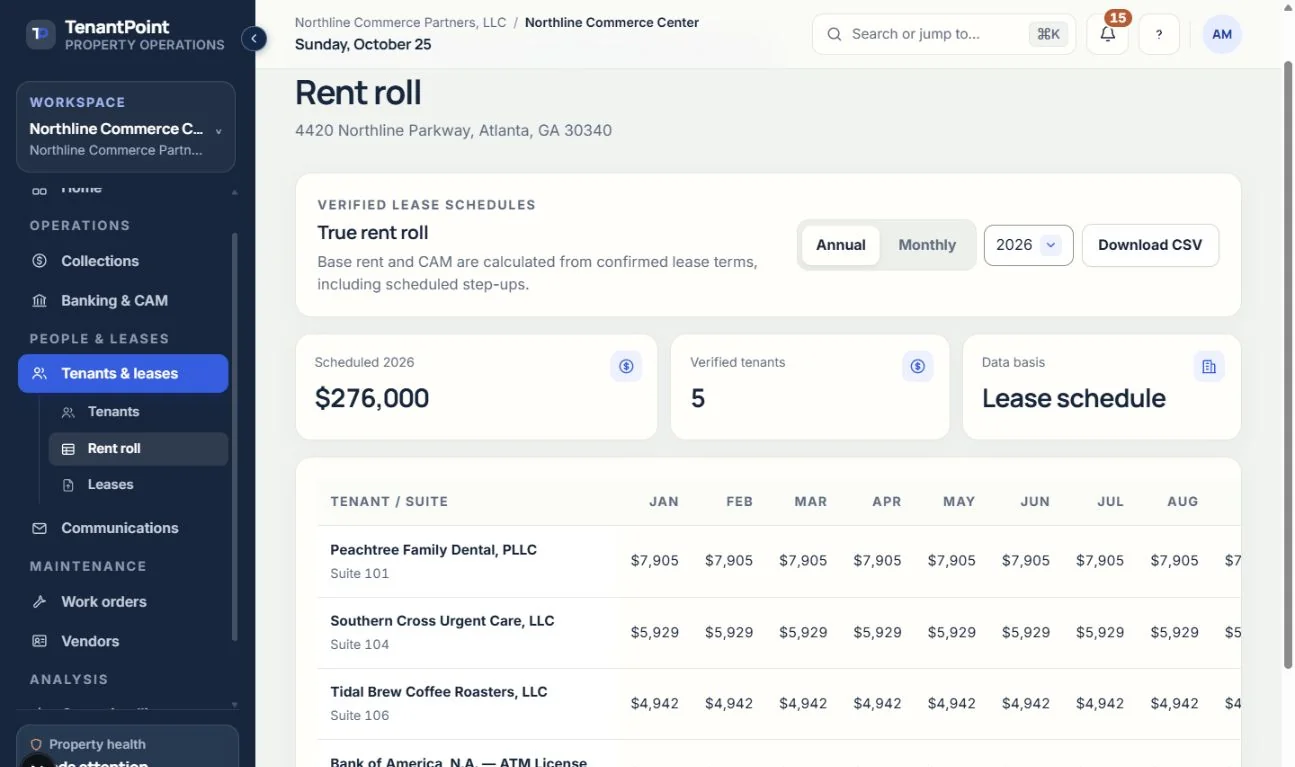Image resolution: width=1295 pixels, height=767 pixels.
Task: Open the 2026 year dropdown
Action: pyautogui.click(x=1028, y=245)
